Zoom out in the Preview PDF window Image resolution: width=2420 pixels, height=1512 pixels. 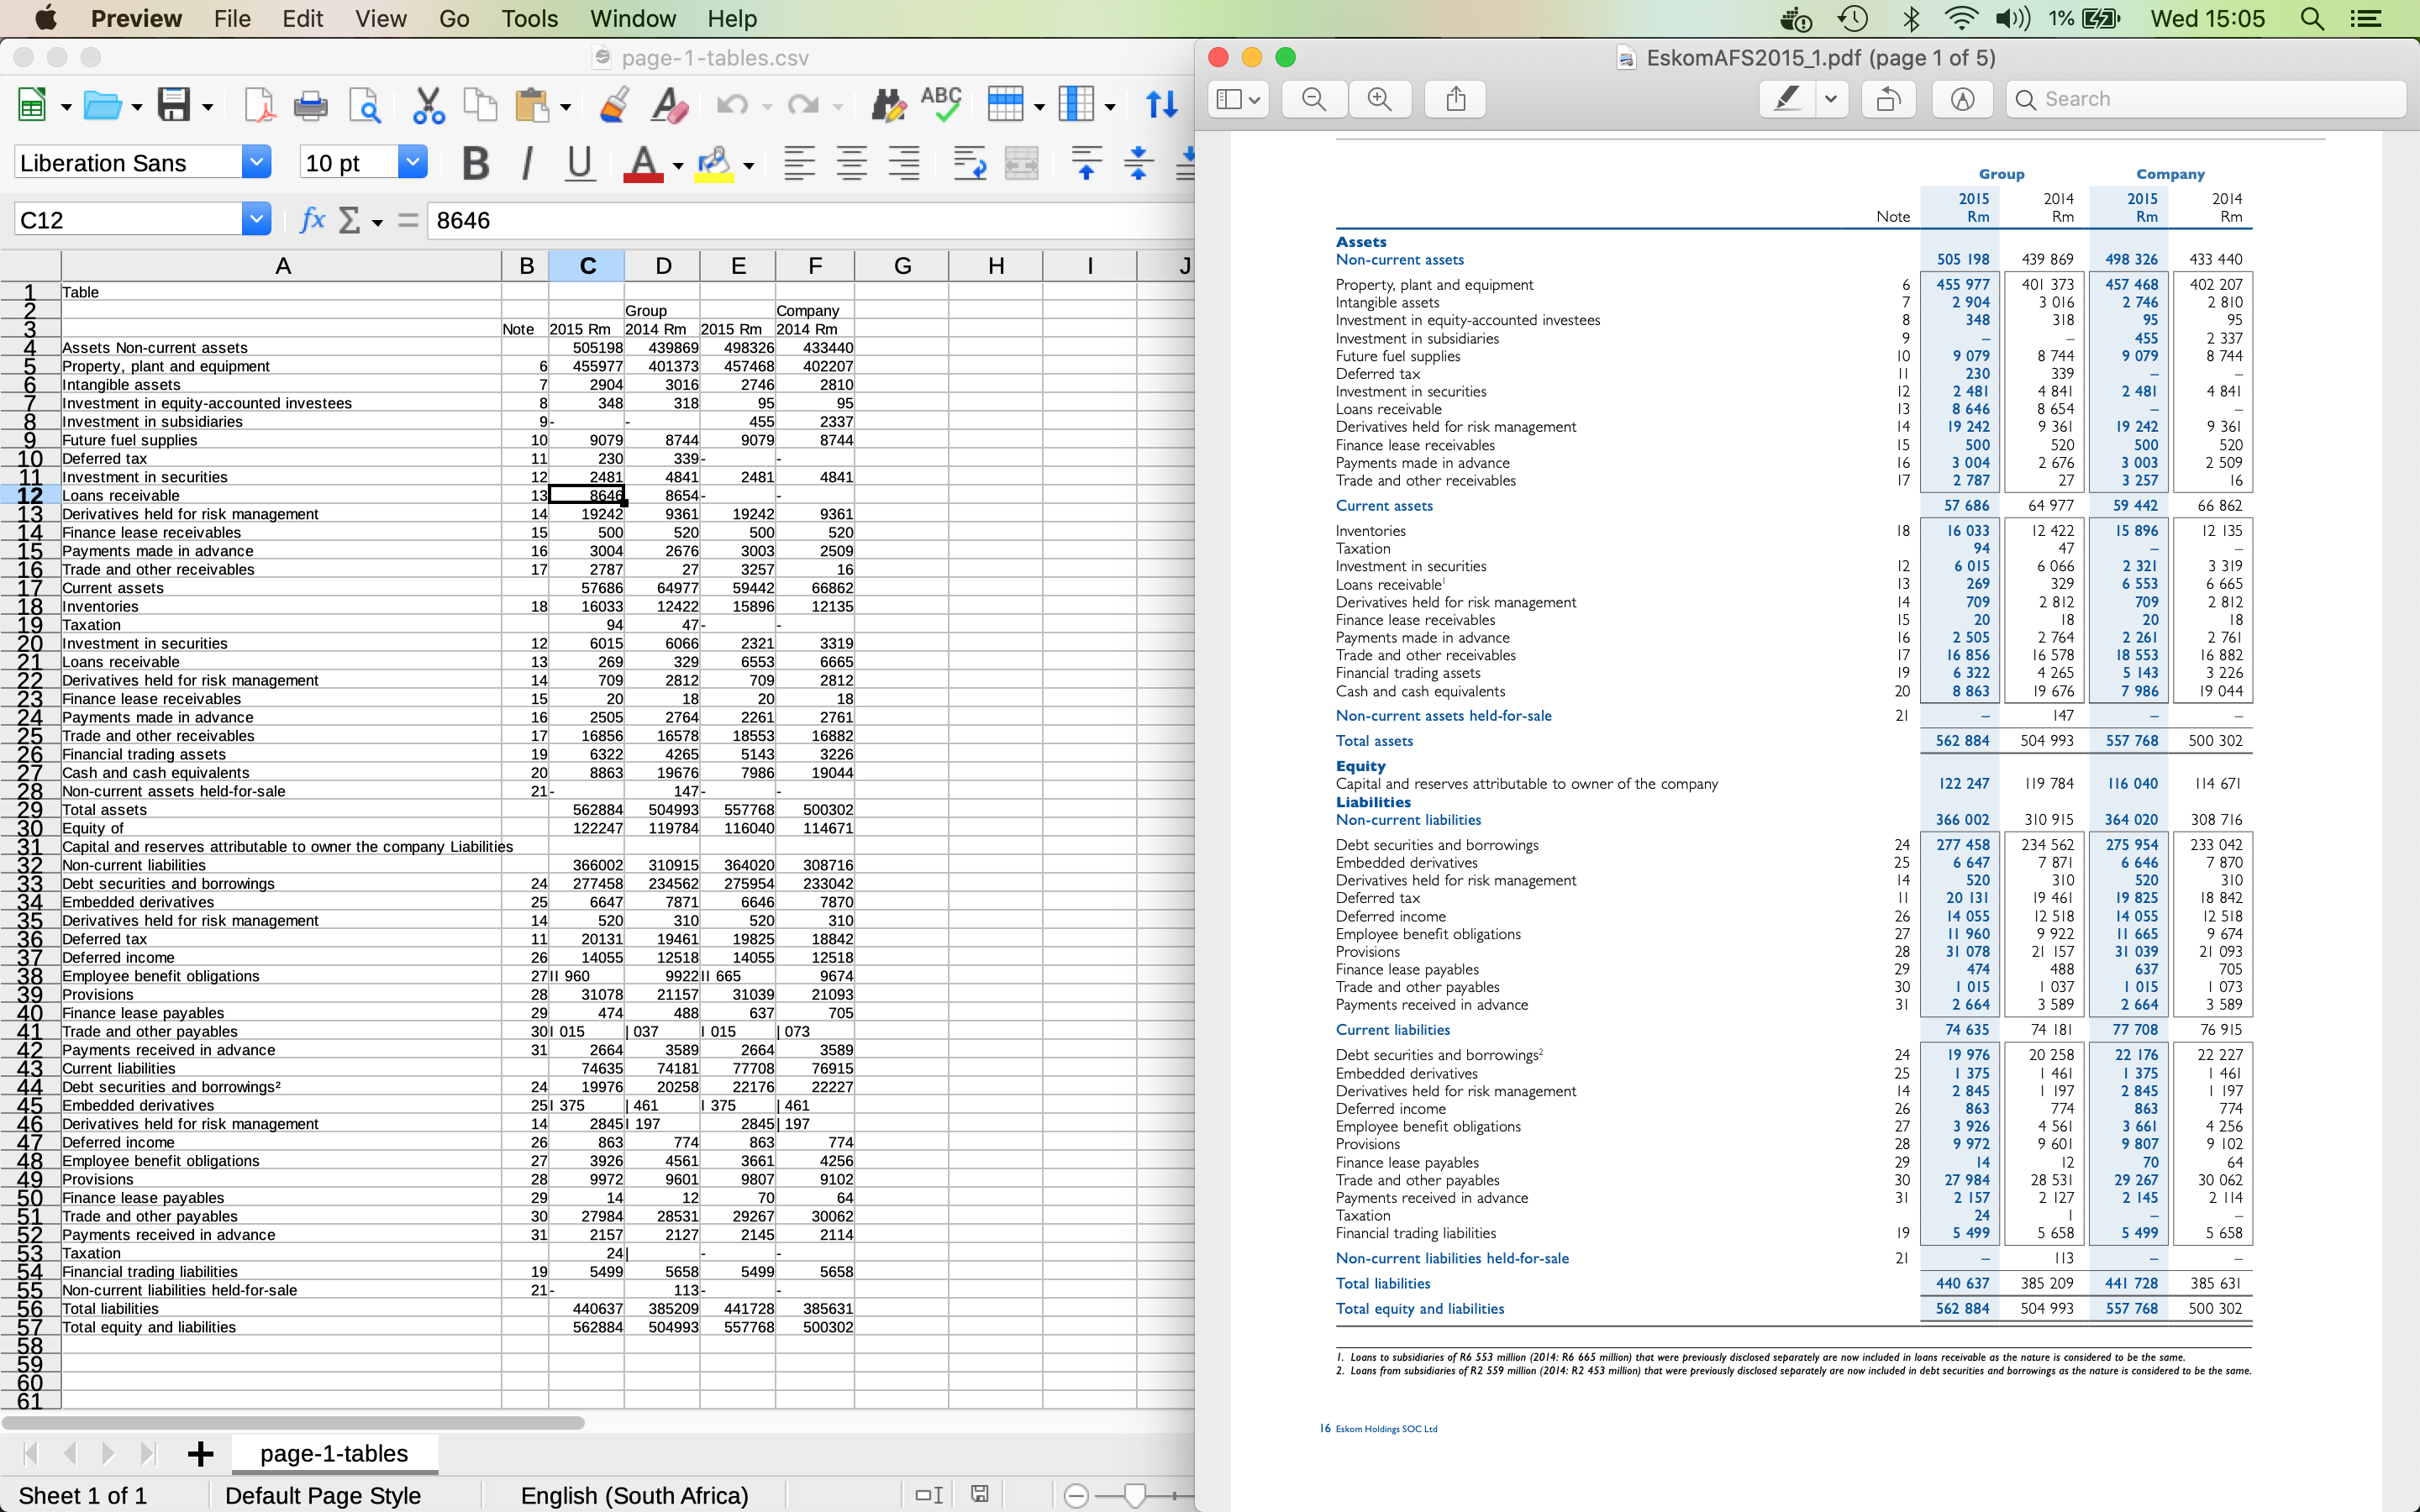click(x=1314, y=99)
